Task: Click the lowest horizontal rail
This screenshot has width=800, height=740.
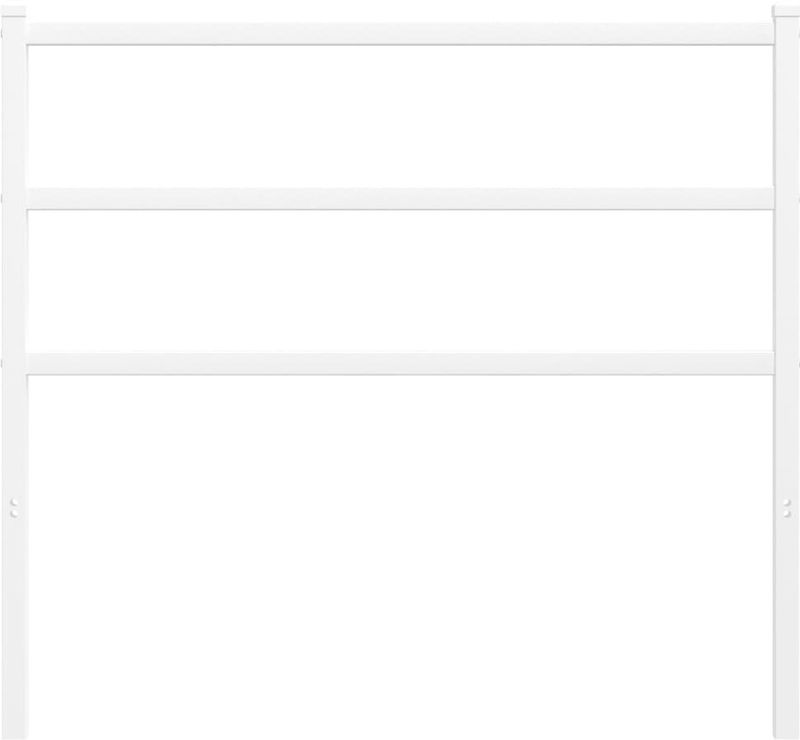Action: [x=400, y=363]
